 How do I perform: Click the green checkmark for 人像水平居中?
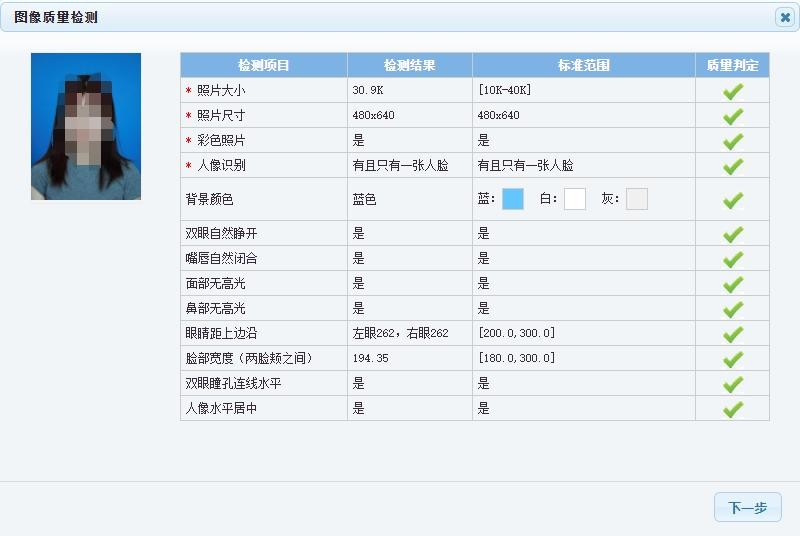pyautogui.click(x=733, y=410)
